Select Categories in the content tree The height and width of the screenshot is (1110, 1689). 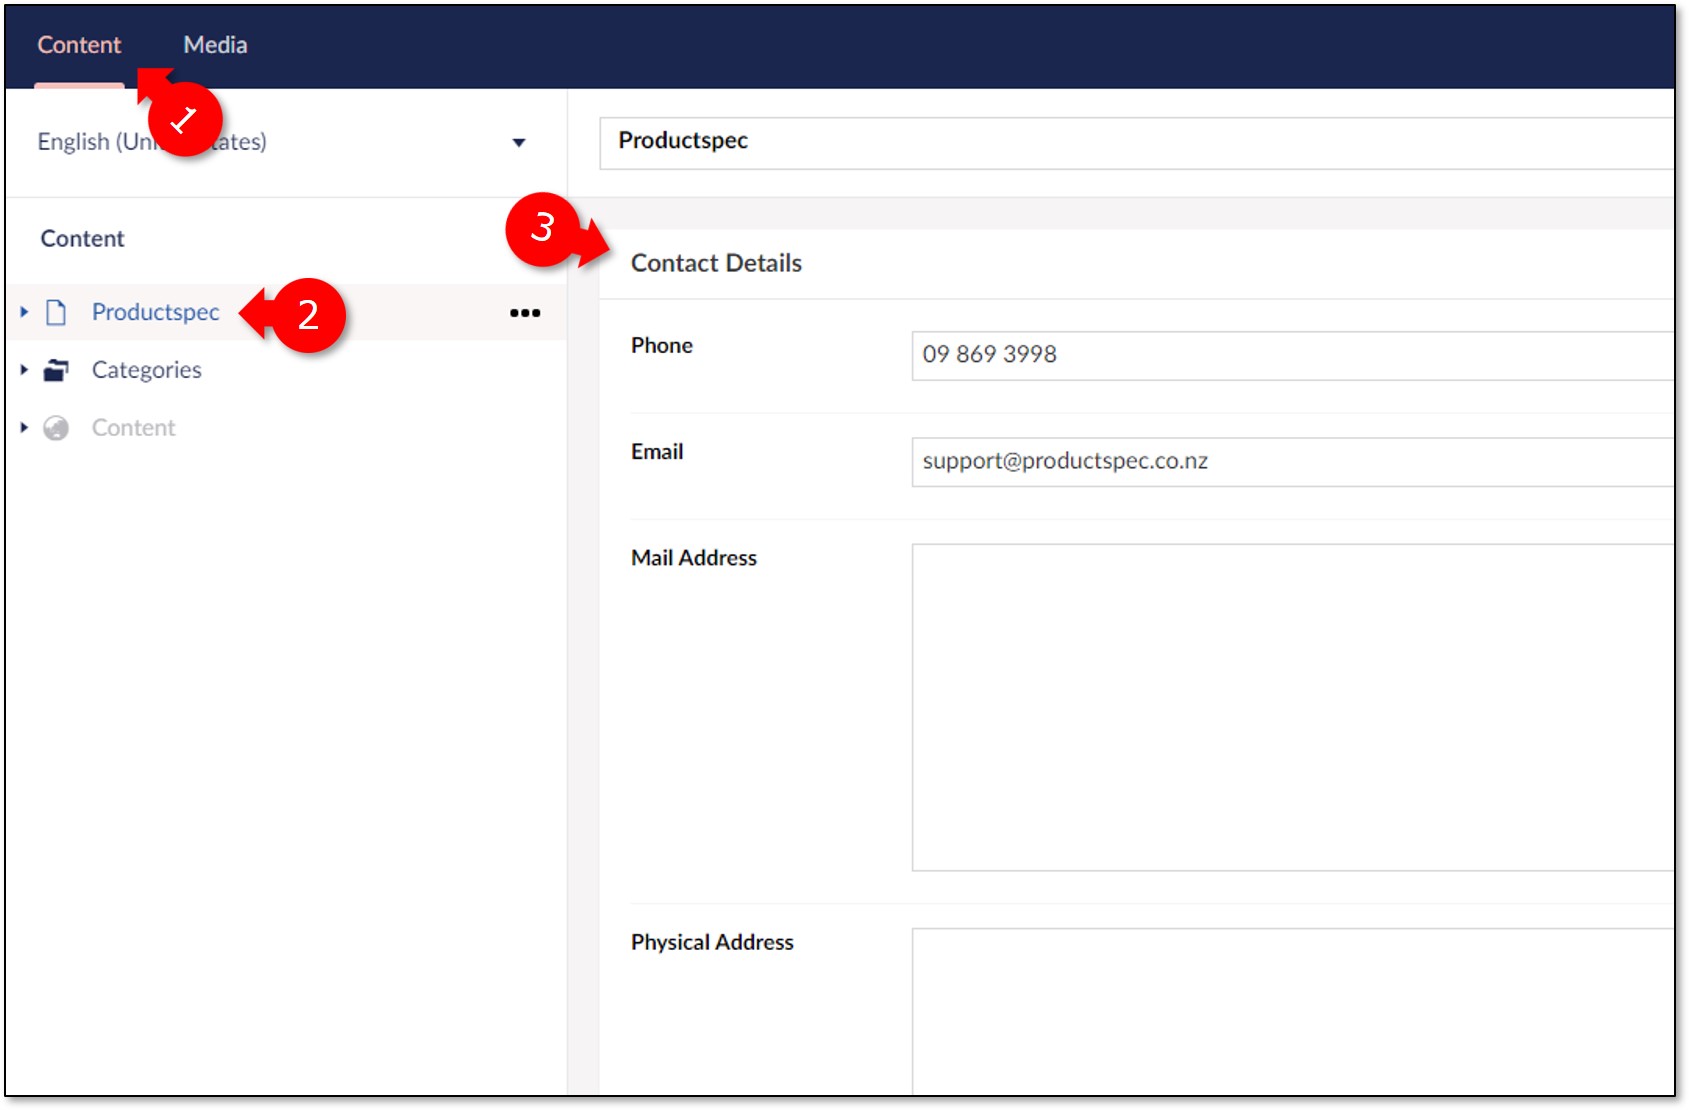point(147,370)
